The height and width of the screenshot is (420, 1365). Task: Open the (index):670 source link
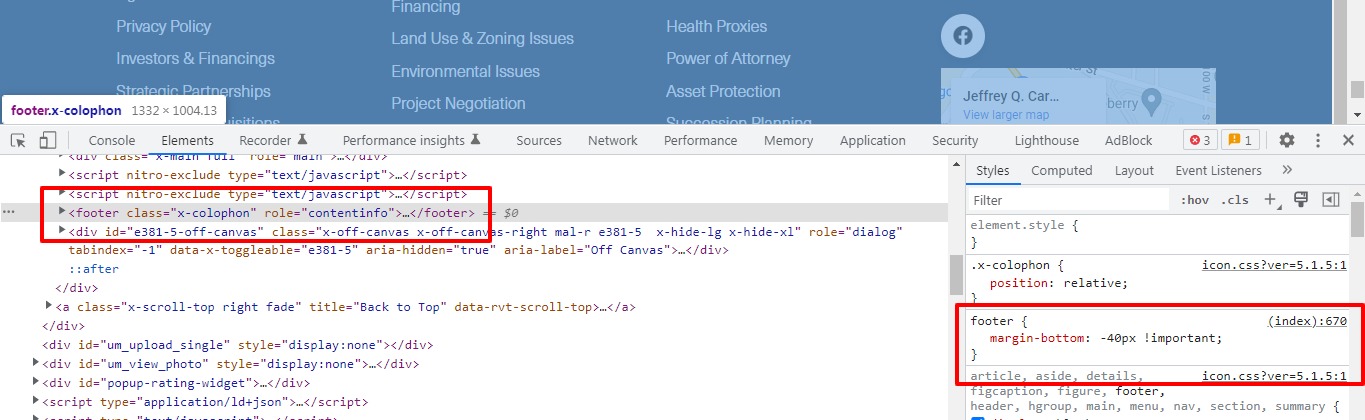point(1307,321)
